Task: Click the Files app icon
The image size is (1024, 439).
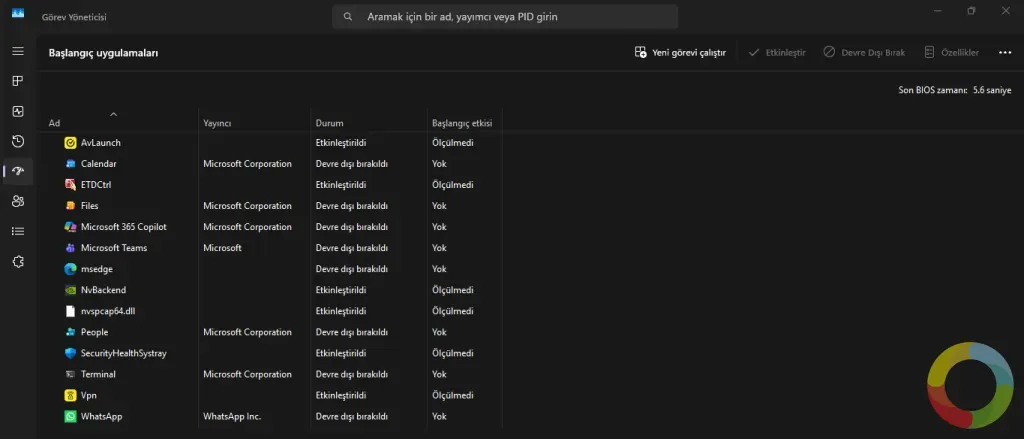Action: tap(70, 206)
